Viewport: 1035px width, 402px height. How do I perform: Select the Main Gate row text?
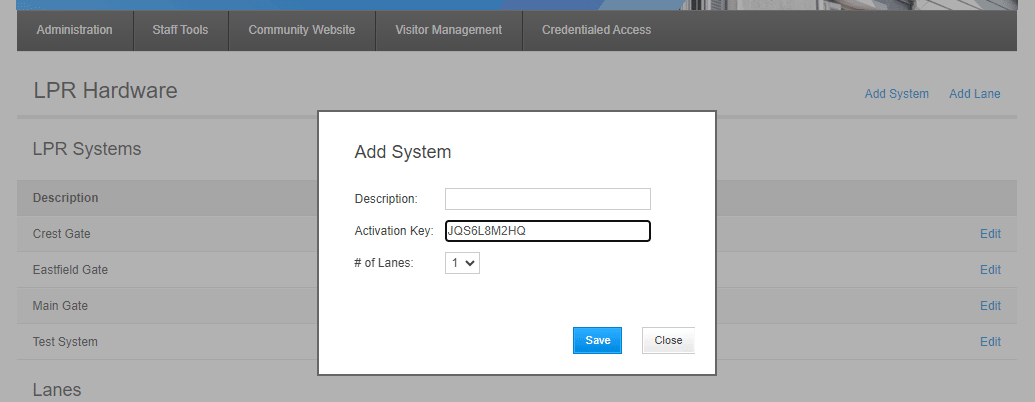60,306
